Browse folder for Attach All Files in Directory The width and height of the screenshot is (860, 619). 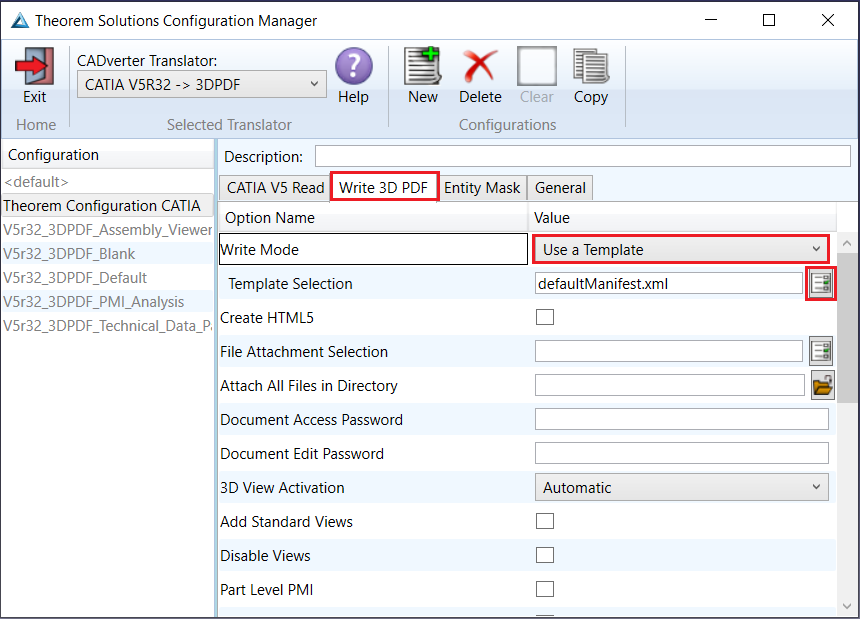(x=822, y=385)
